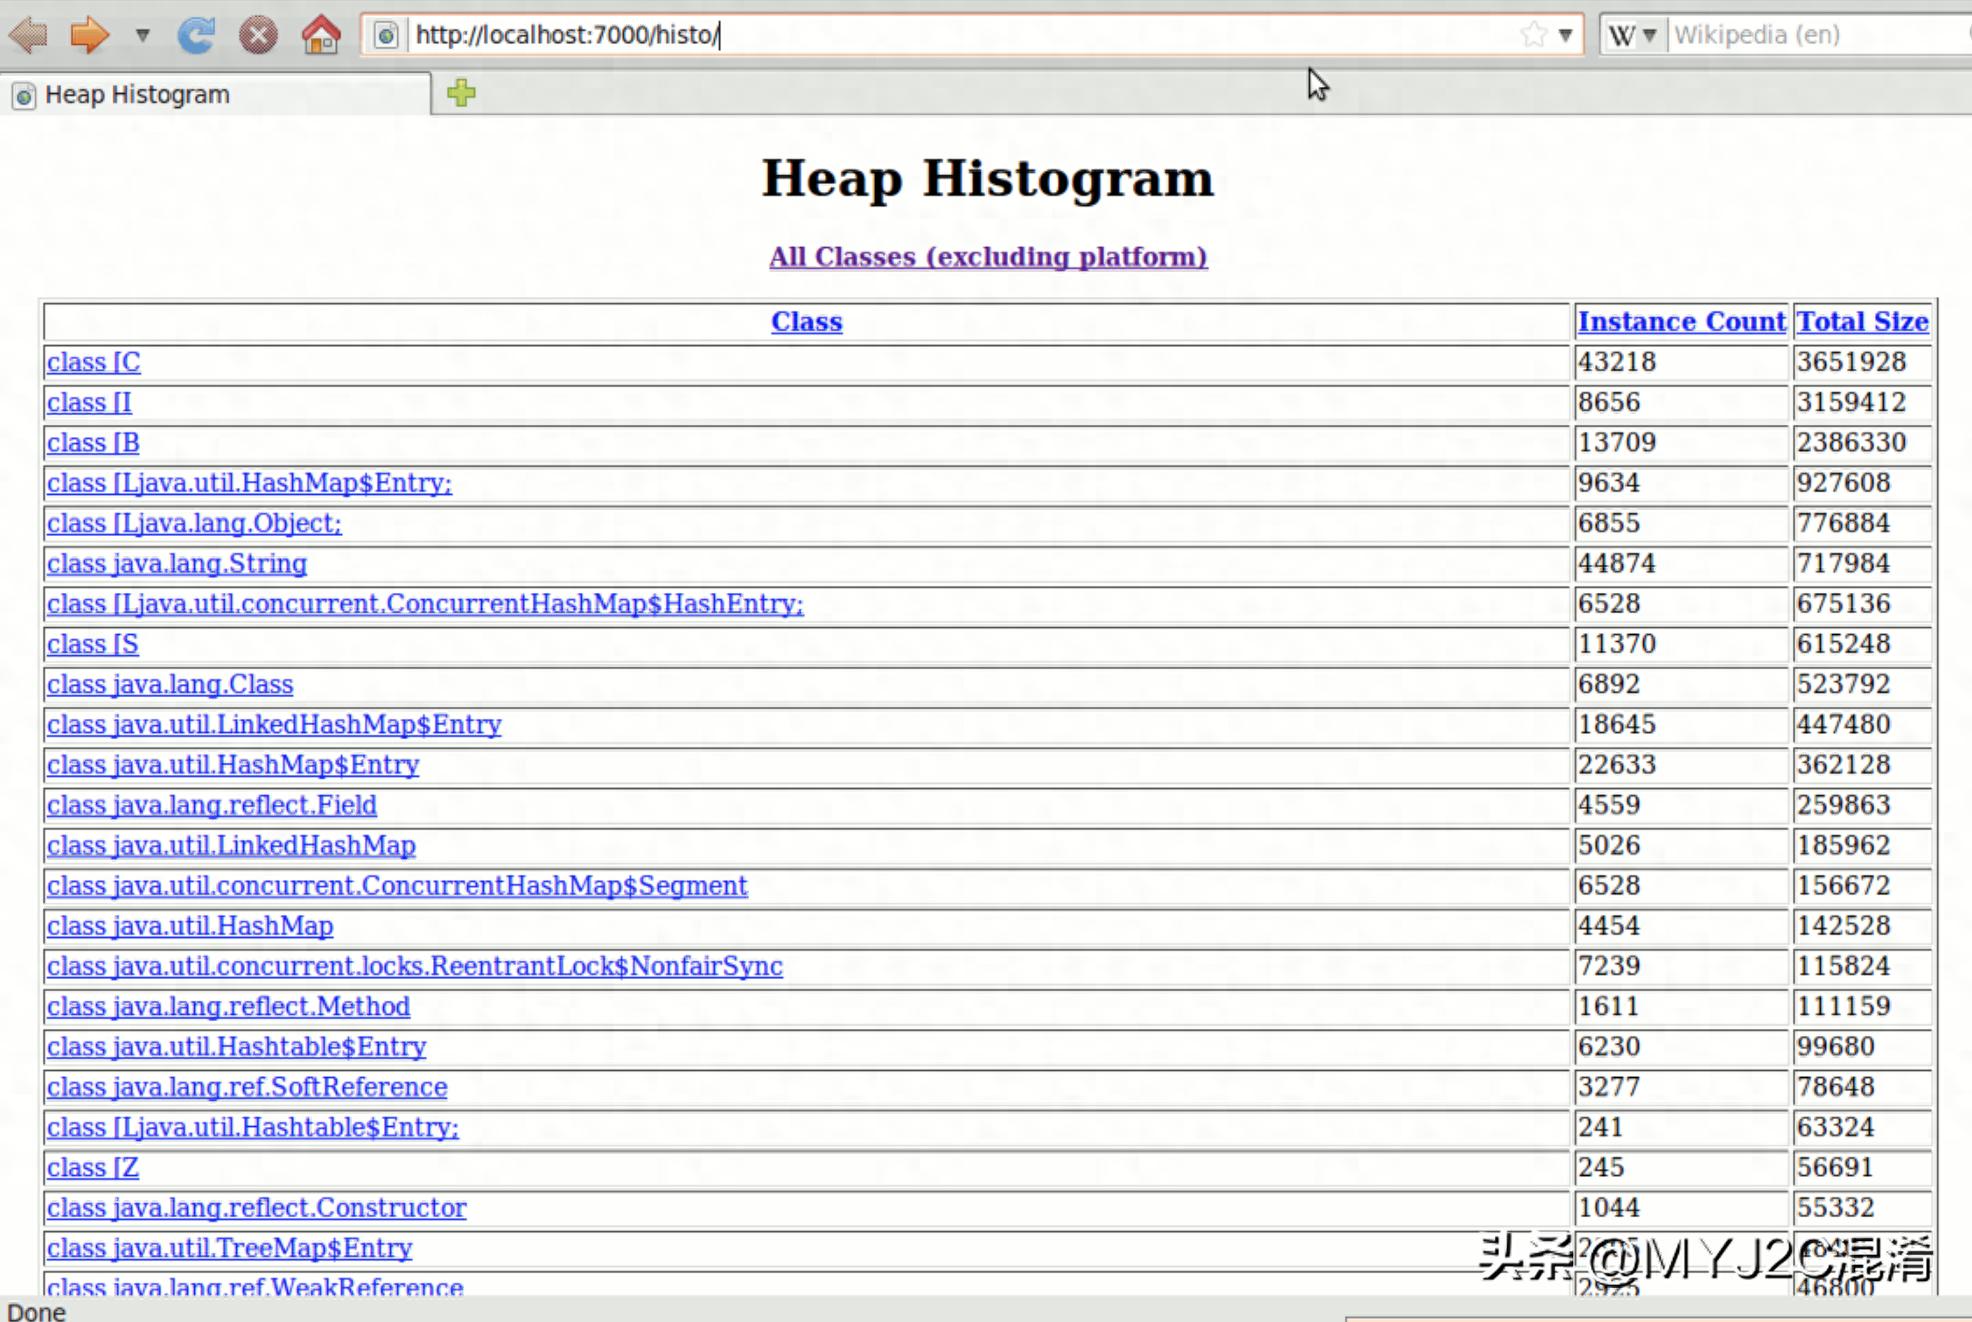
Task: Click the Stop loading icon
Action: pyautogui.click(x=258, y=35)
